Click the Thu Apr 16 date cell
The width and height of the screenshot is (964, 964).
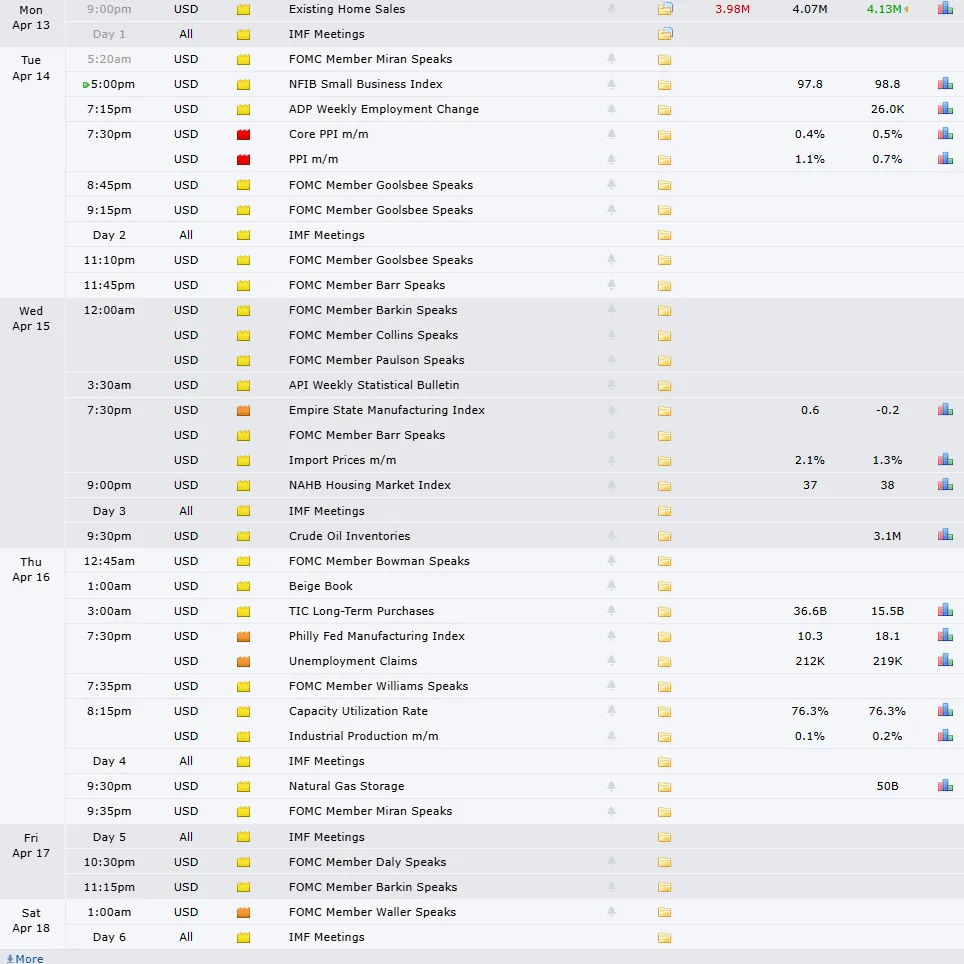point(31,569)
